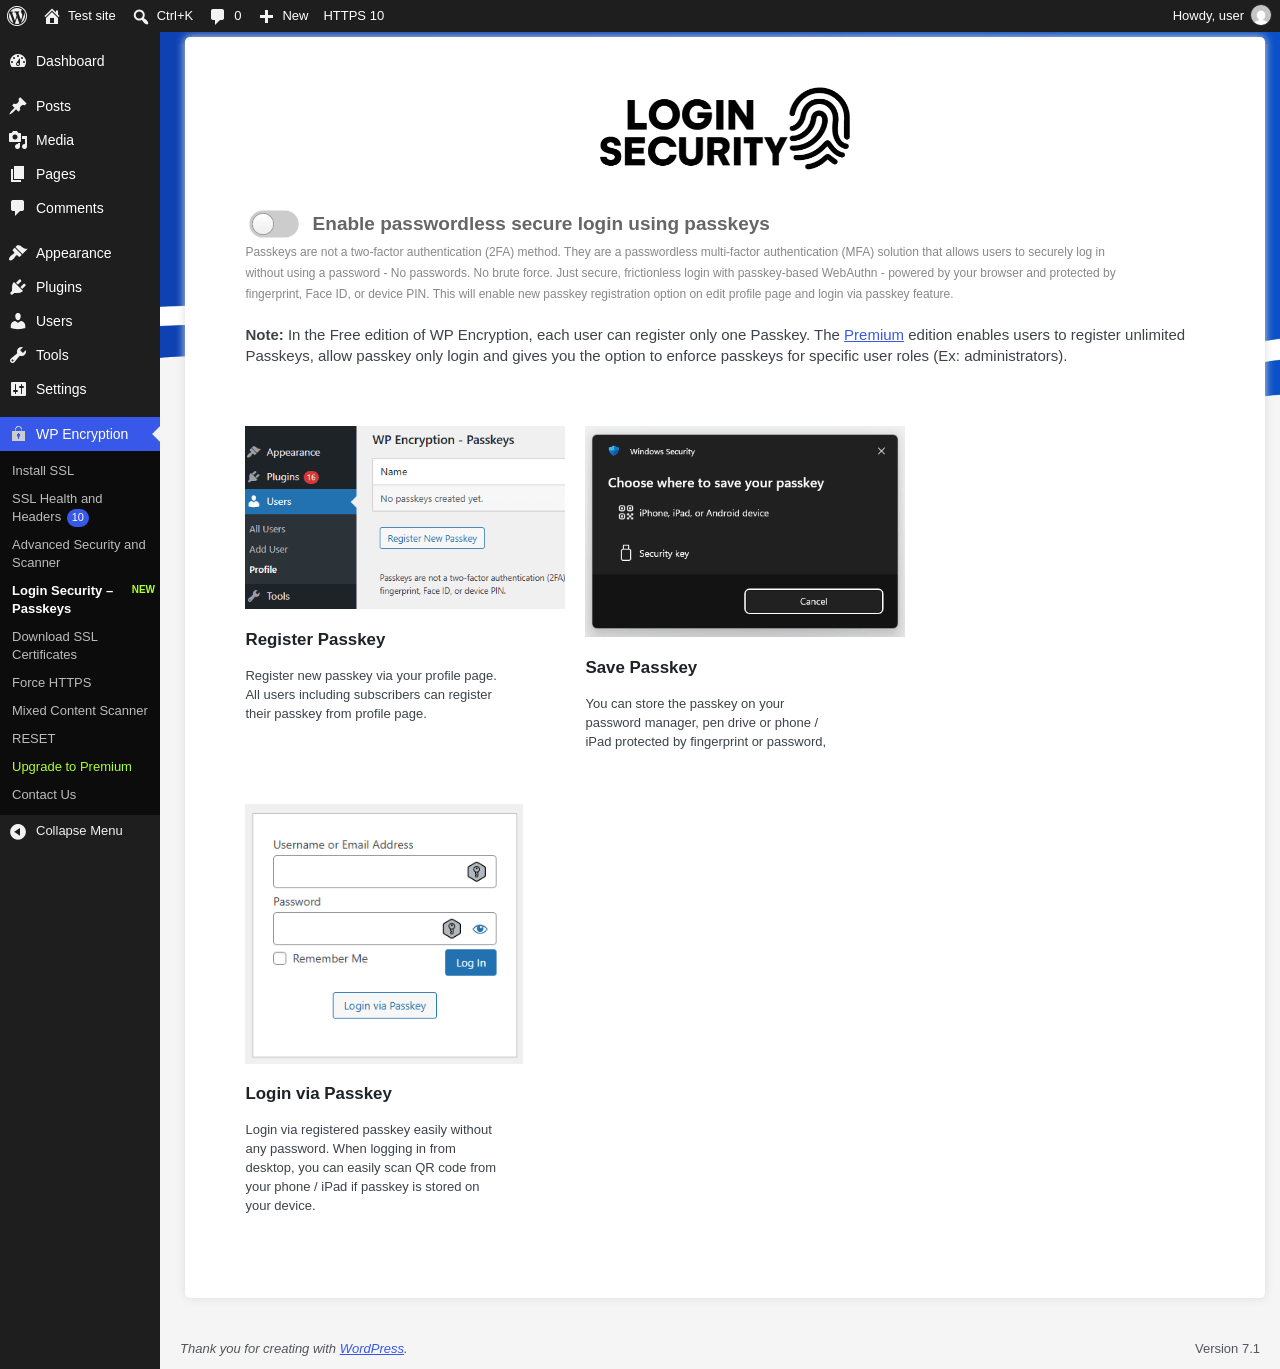Open Contact Us submenu item

pyautogui.click(x=44, y=795)
